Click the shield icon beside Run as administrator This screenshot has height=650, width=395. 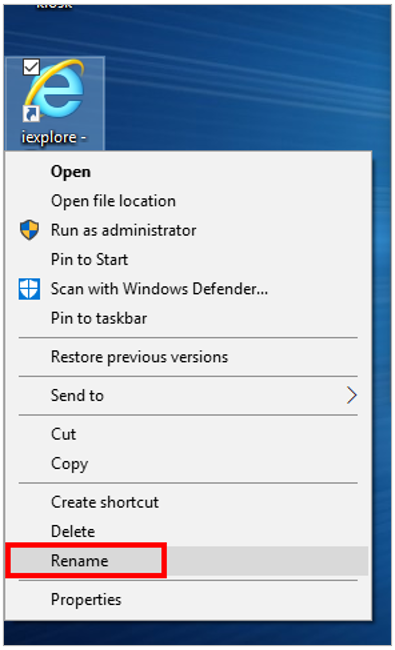coord(29,230)
